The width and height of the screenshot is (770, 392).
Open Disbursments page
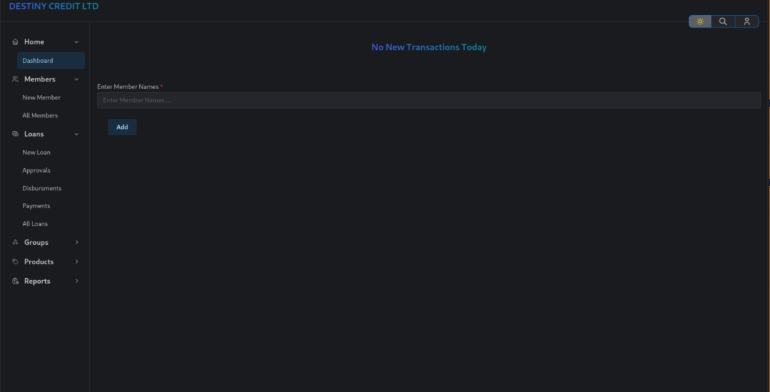tap(42, 188)
